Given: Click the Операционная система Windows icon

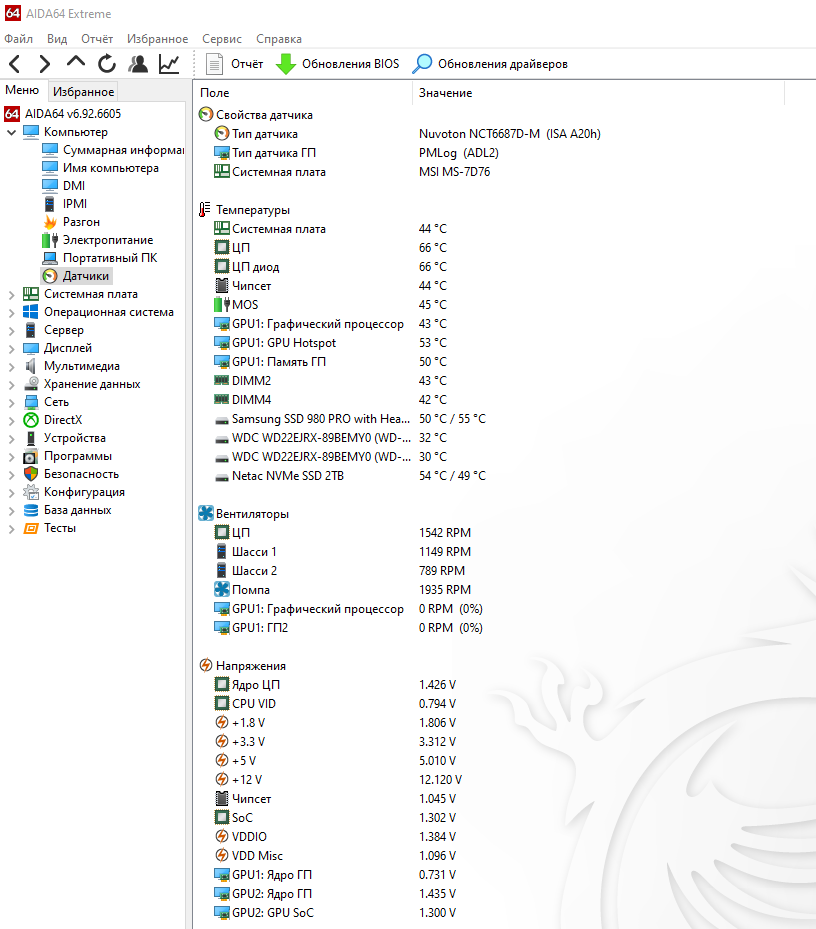Looking at the screenshot, I should [x=31, y=312].
